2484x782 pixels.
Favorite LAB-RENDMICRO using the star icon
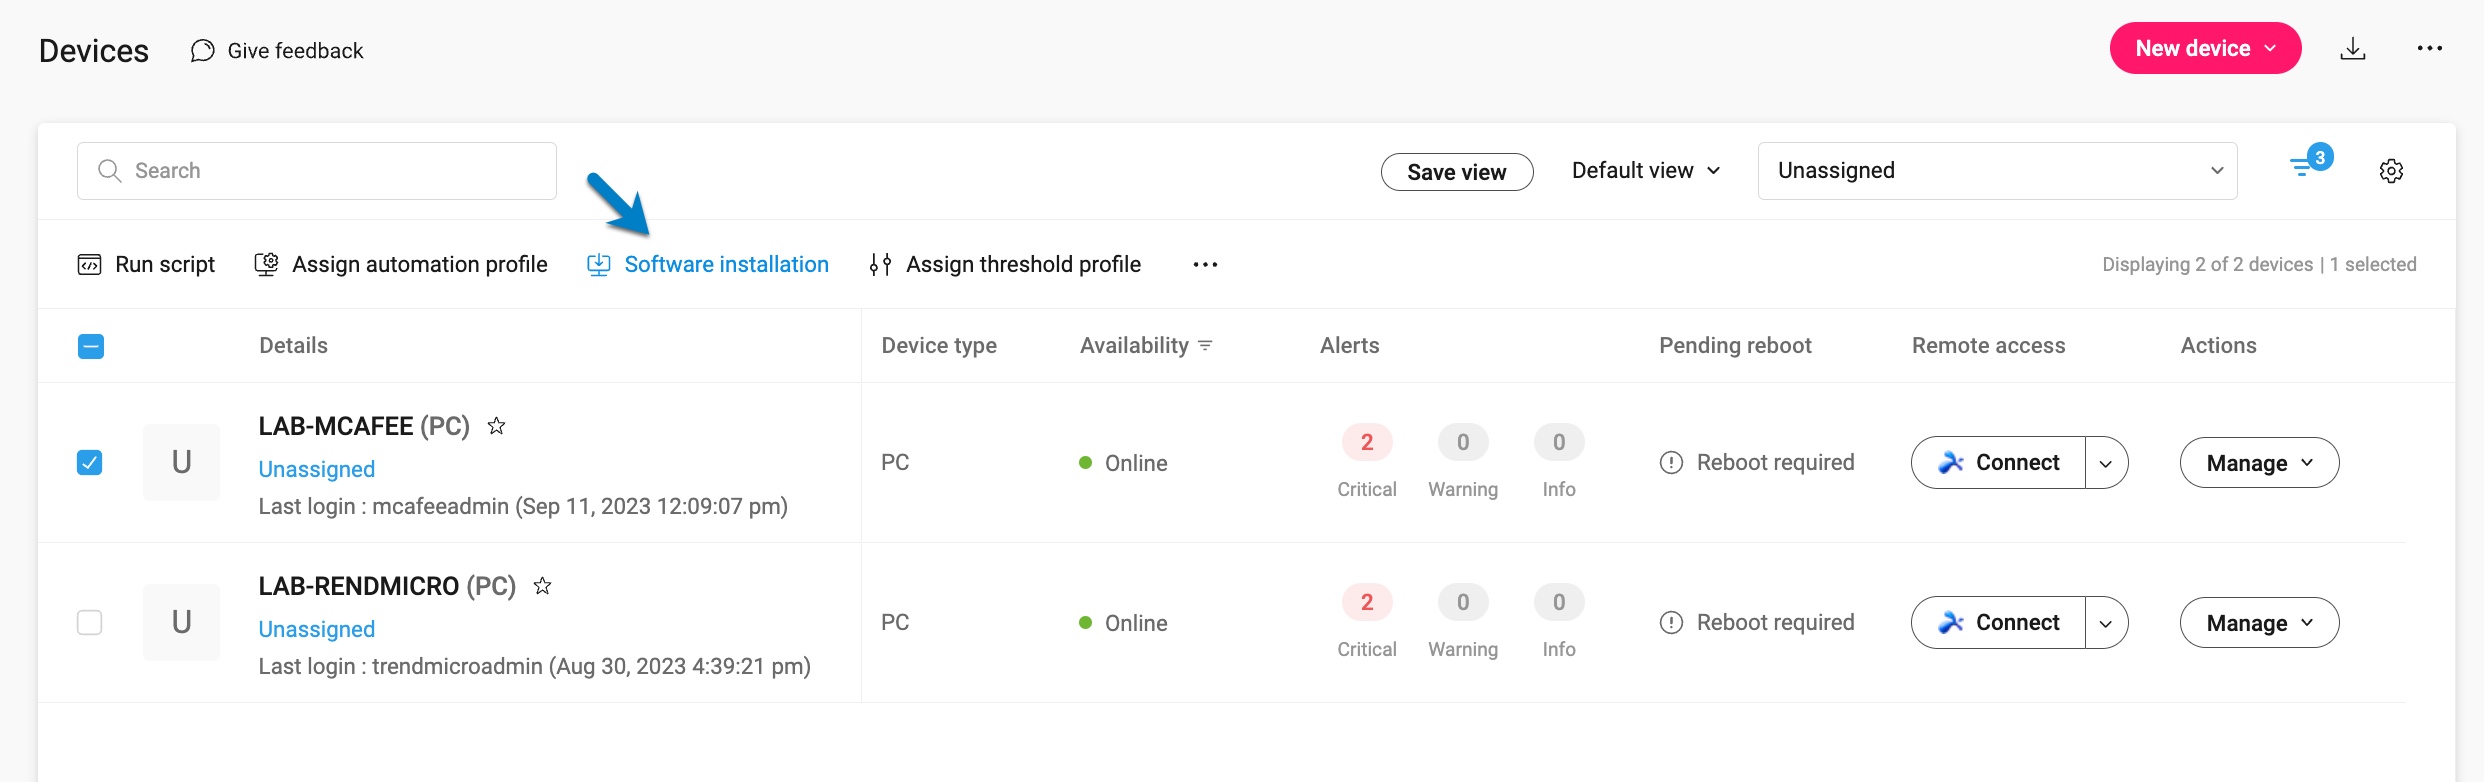(x=542, y=586)
